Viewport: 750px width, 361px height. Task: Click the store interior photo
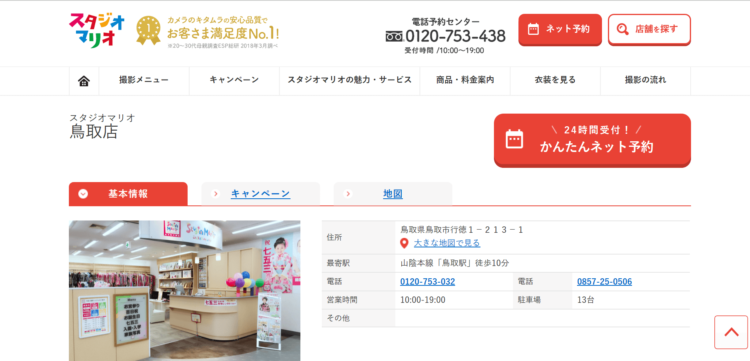click(x=185, y=291)
